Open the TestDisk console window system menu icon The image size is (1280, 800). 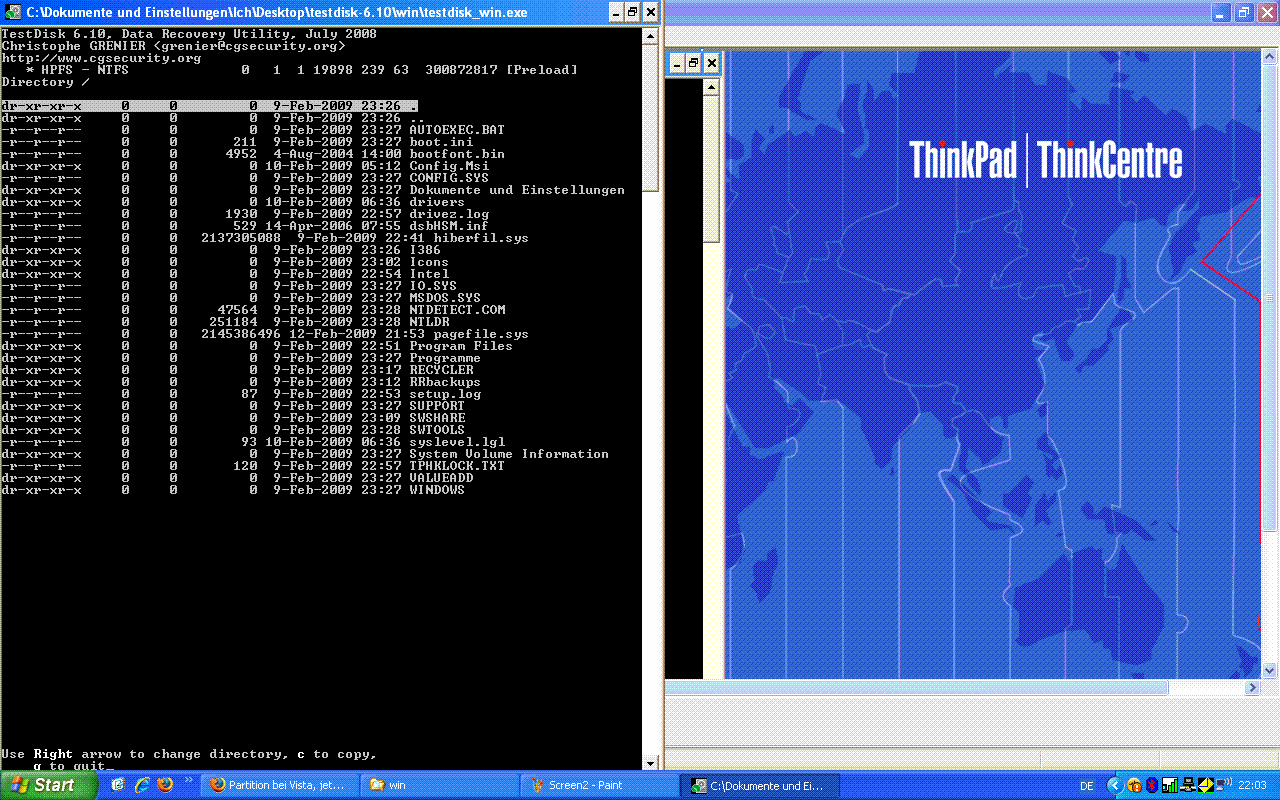(x=12, y=12)
